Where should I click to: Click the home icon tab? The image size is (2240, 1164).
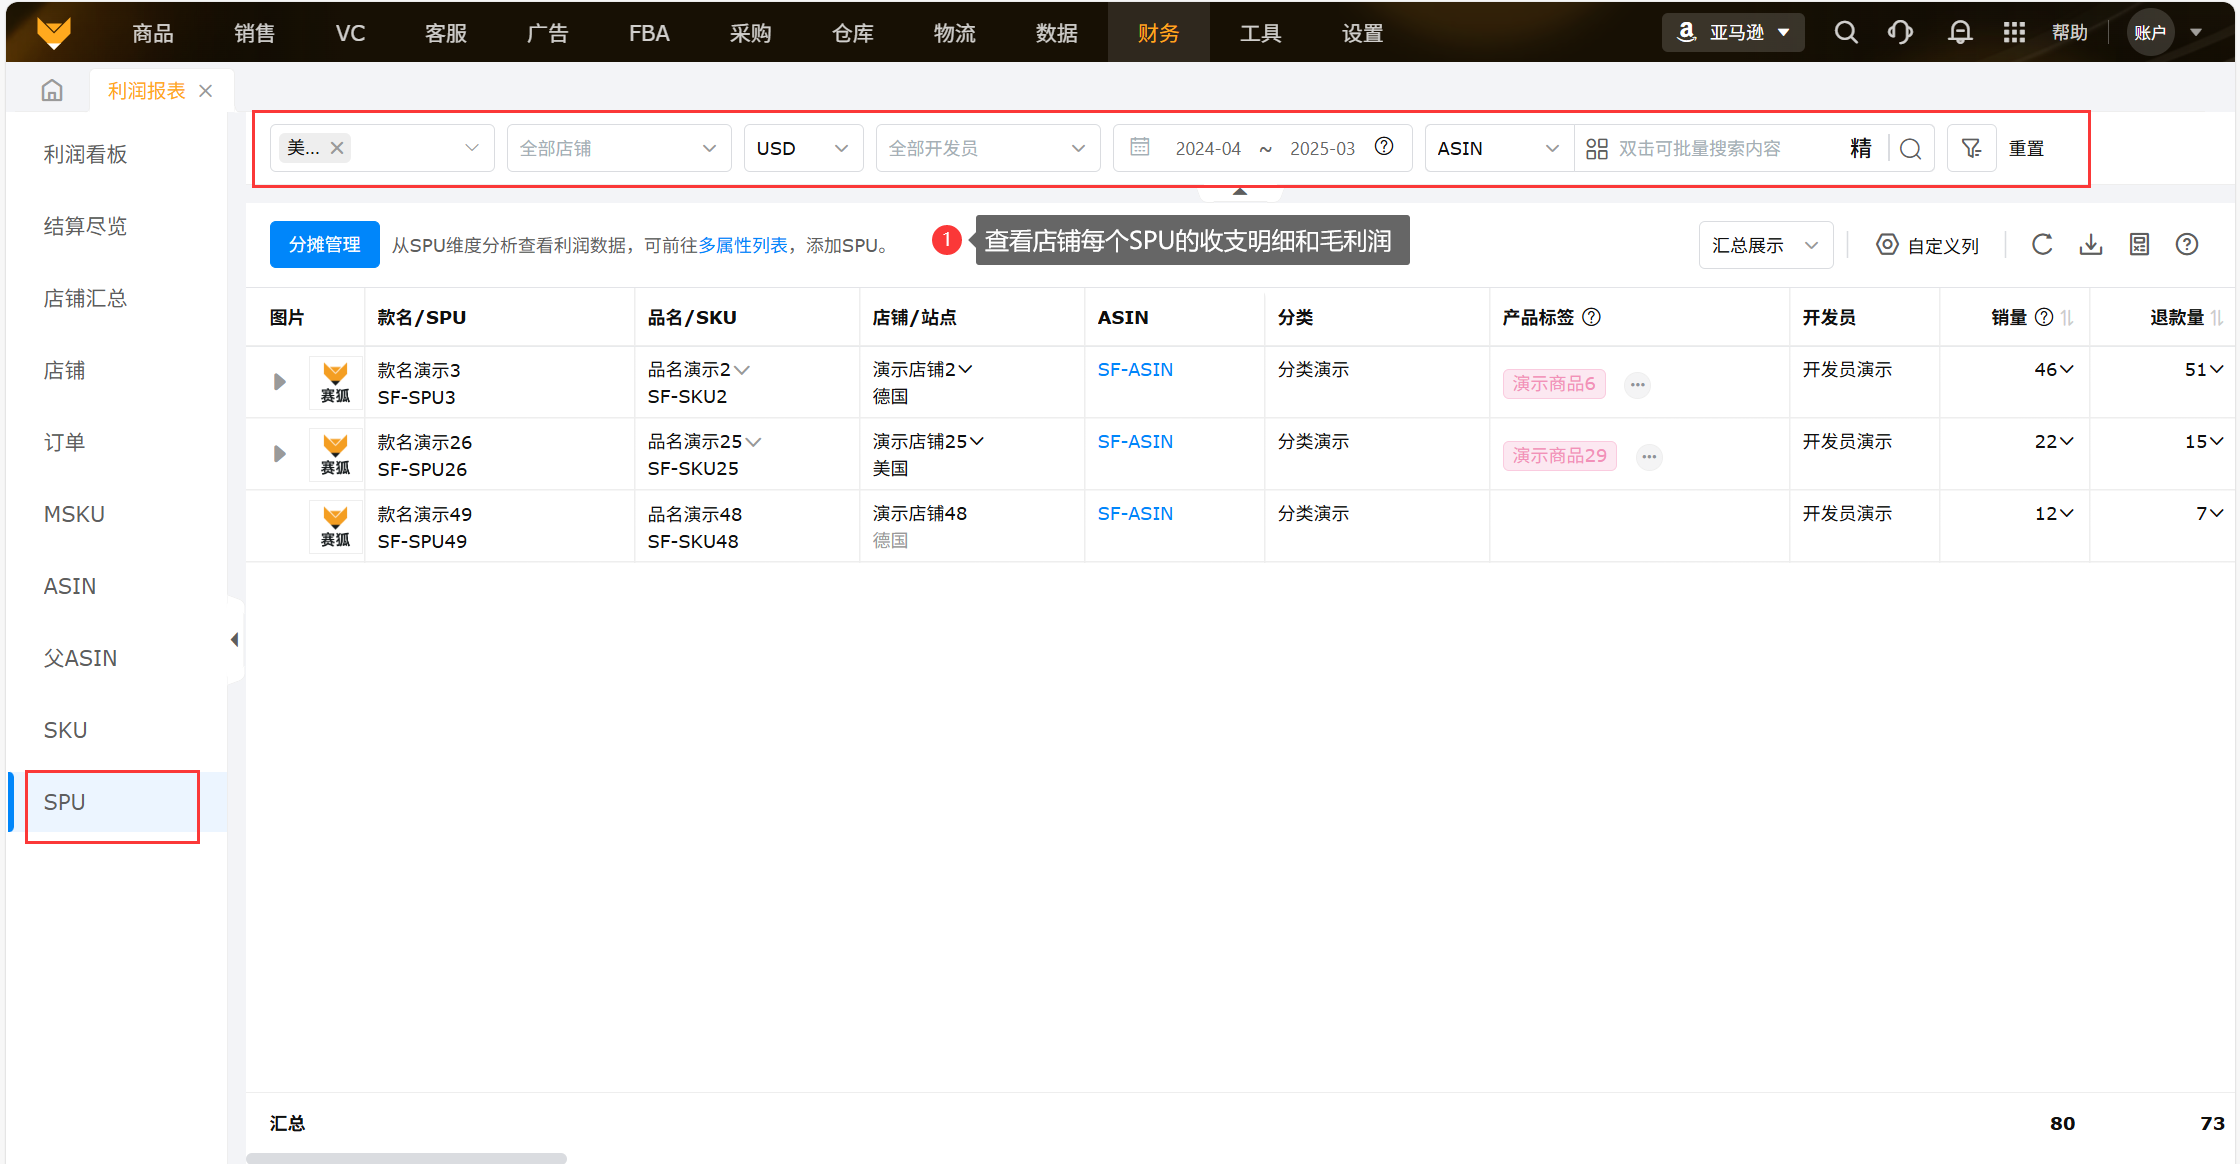pyautogui.click(x=52, y=91)
